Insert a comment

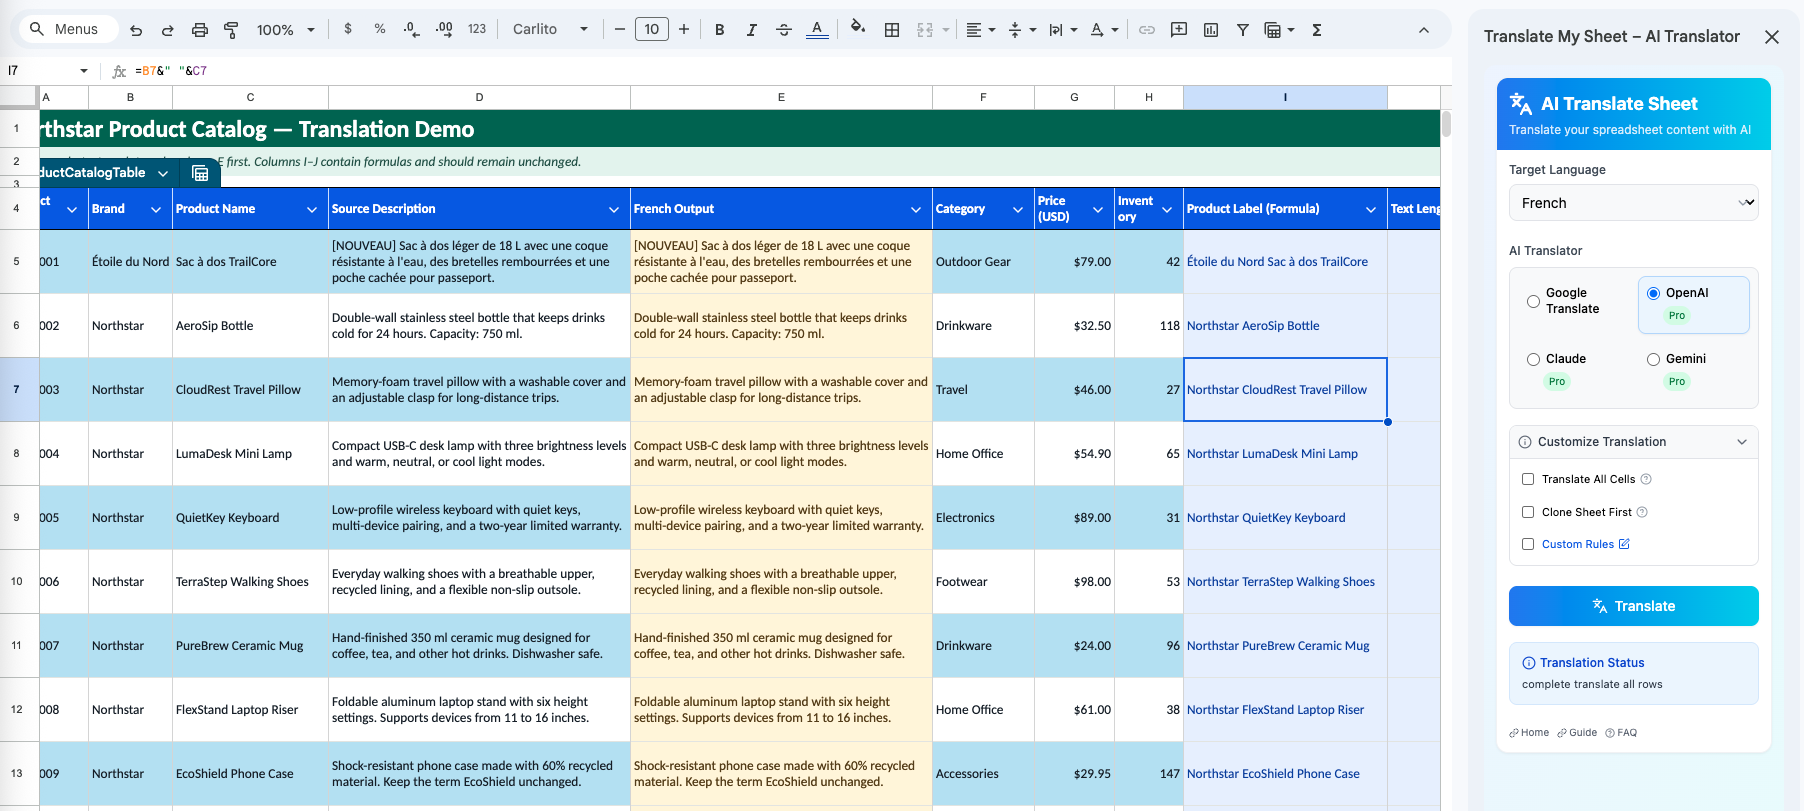[x=1179, y=30]
